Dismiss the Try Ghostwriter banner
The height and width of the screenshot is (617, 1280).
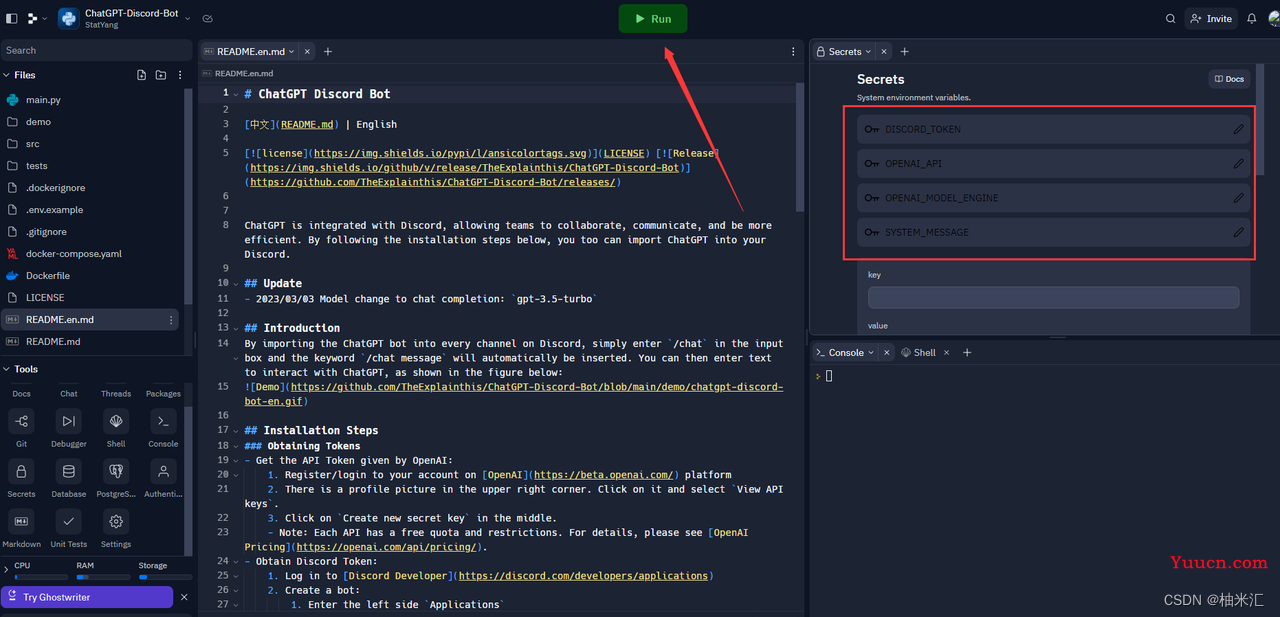click(x=184, y=597)
